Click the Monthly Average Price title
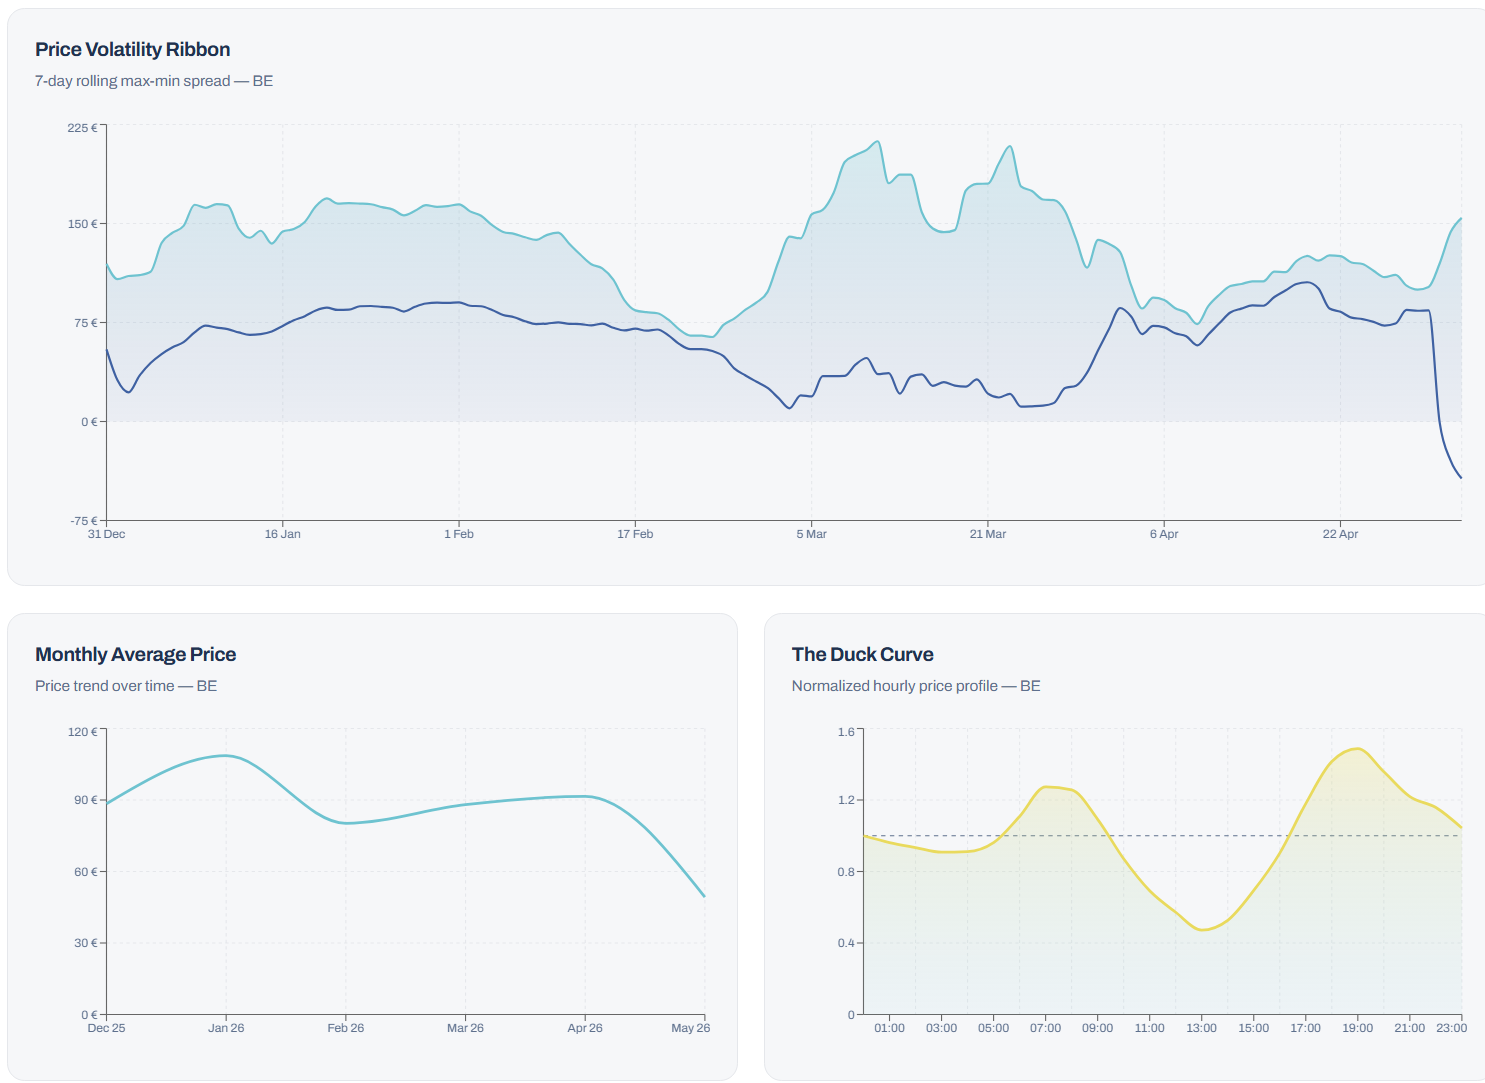This screenshot has height=1083, width=1485. (x=135, y=654)
